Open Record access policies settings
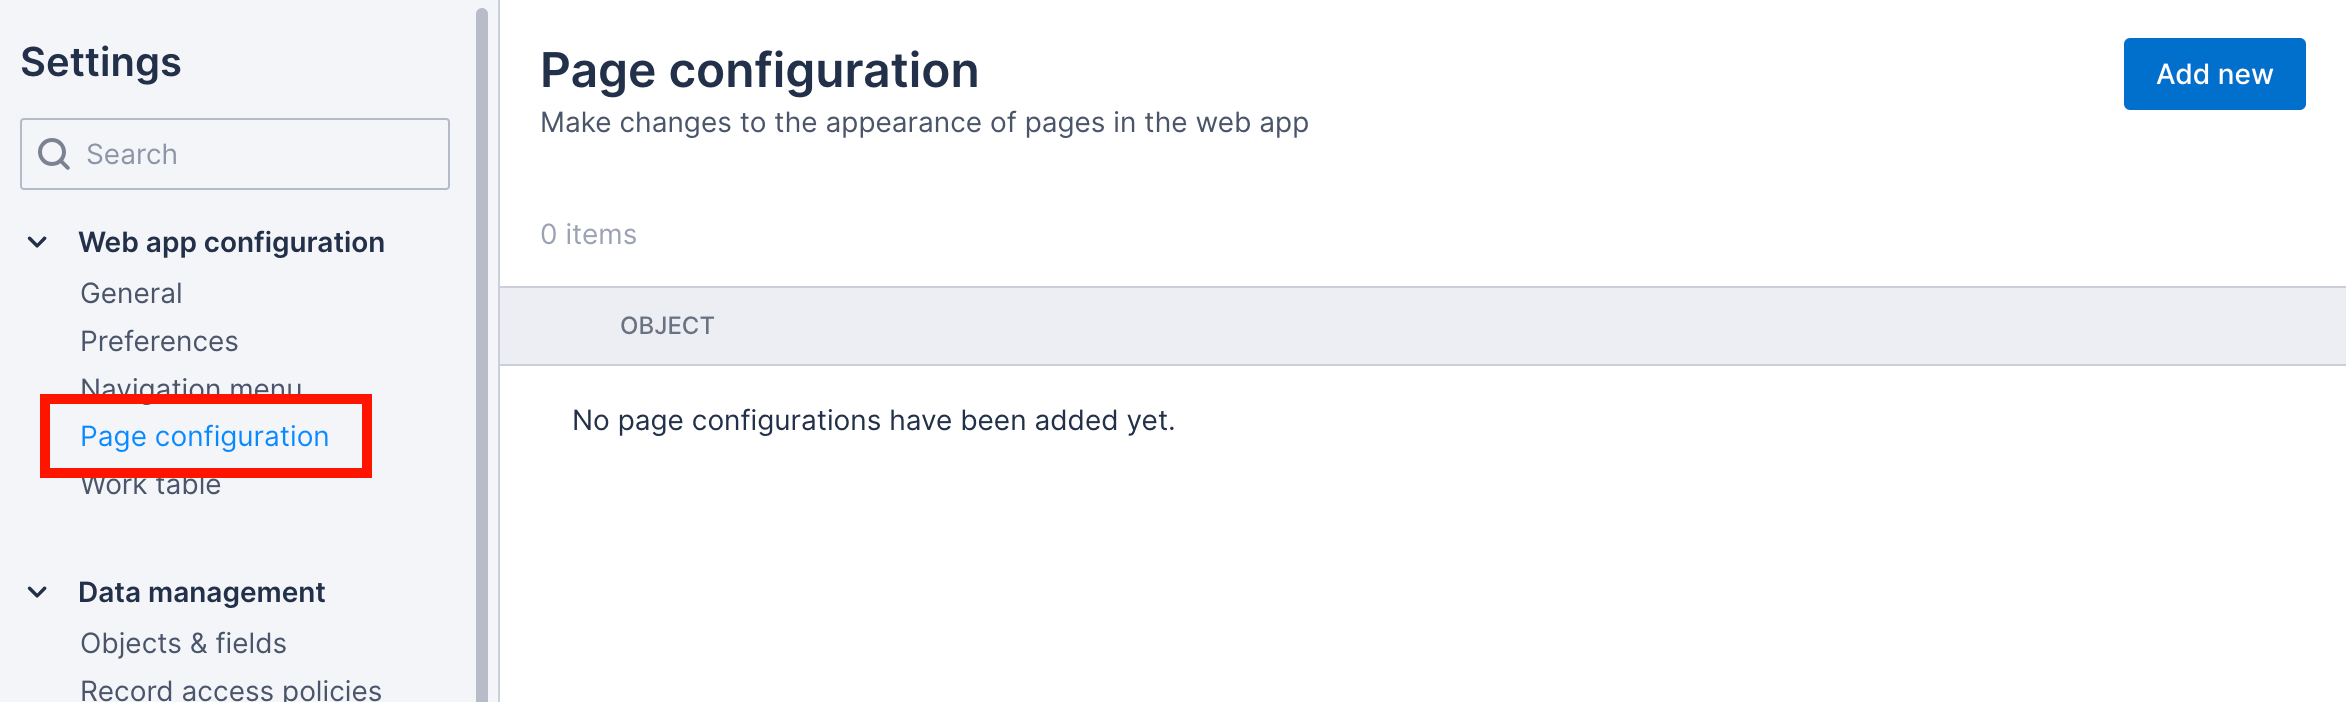 pyautogui.click(x=230, y=689)
